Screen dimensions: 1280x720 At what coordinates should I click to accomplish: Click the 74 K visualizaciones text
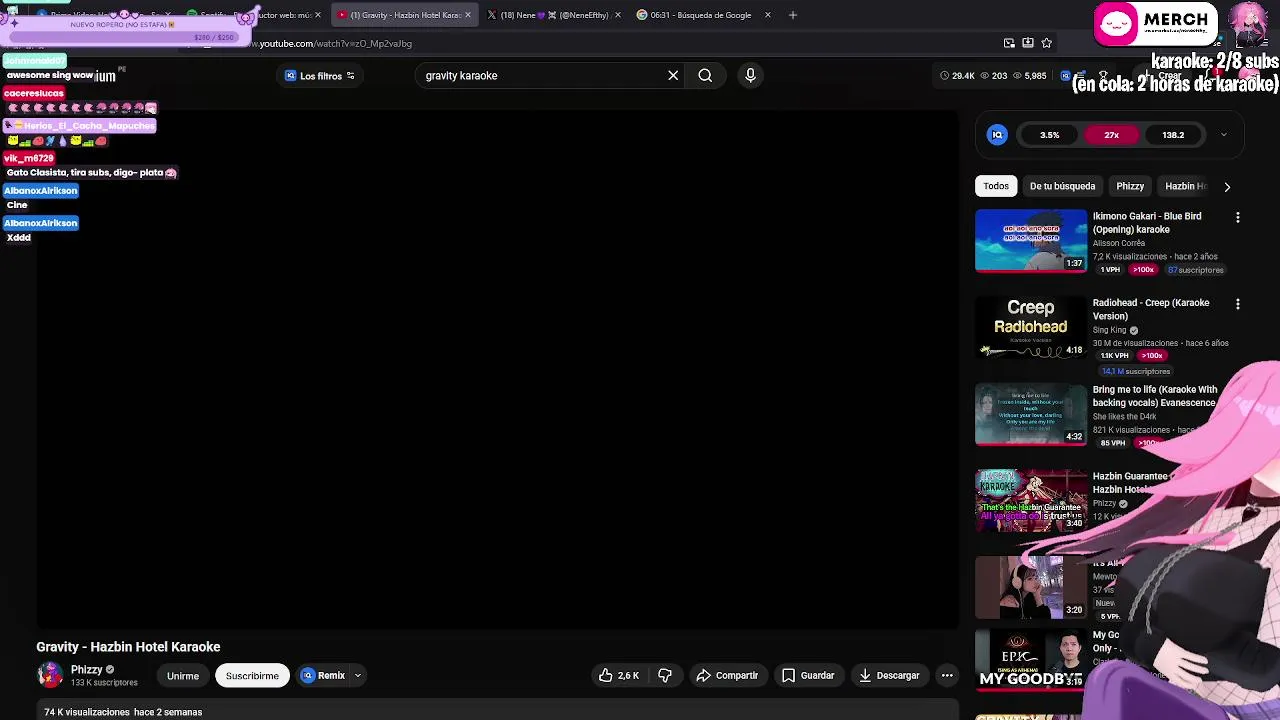point(87,712)
